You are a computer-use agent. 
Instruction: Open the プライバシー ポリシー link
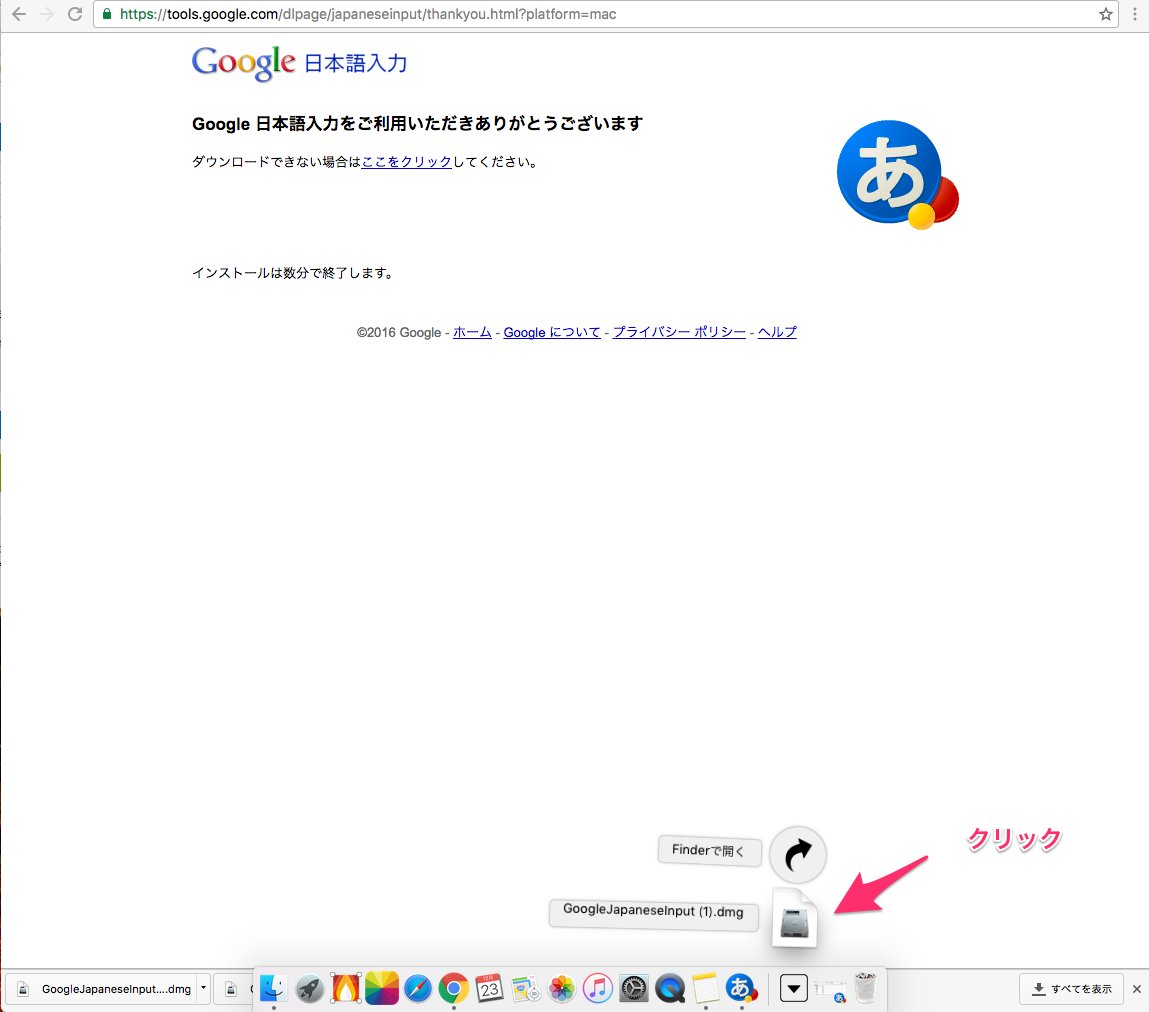point(679,332)
